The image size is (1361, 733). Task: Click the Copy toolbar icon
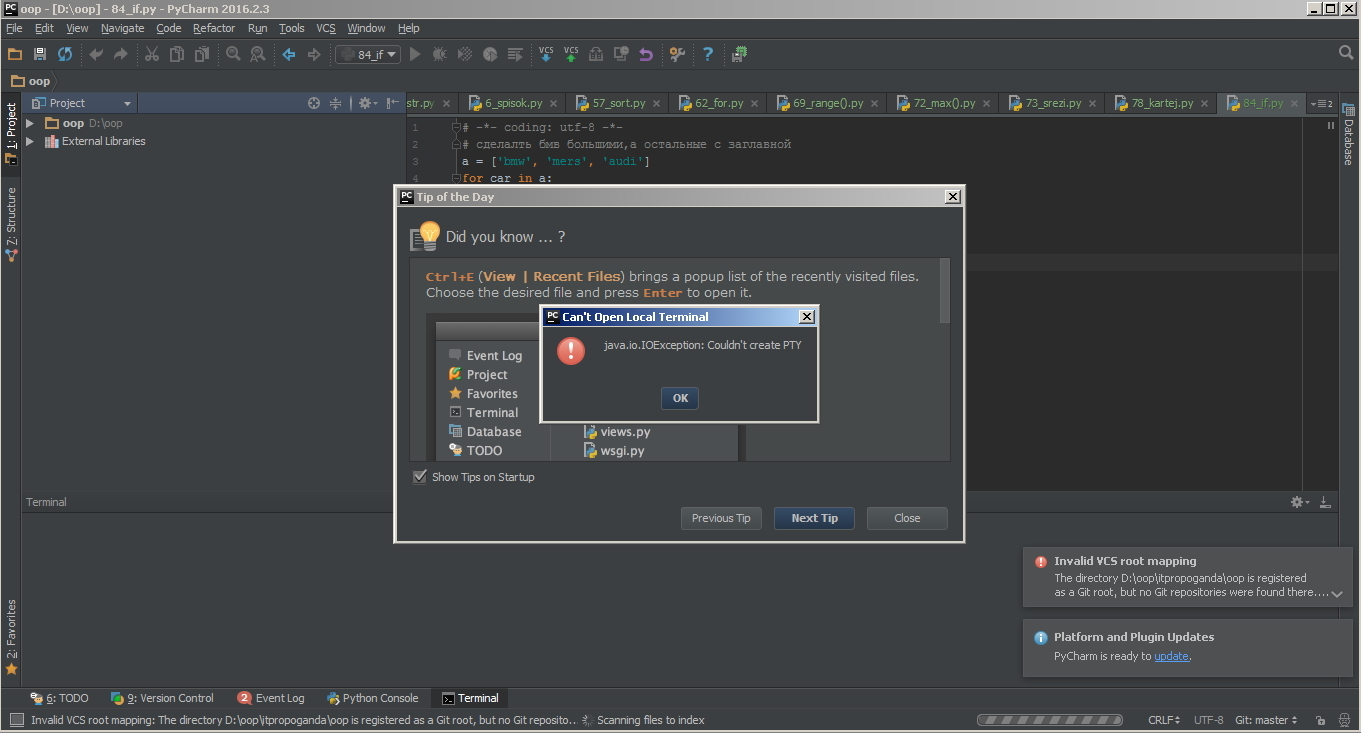coord(177,54)
